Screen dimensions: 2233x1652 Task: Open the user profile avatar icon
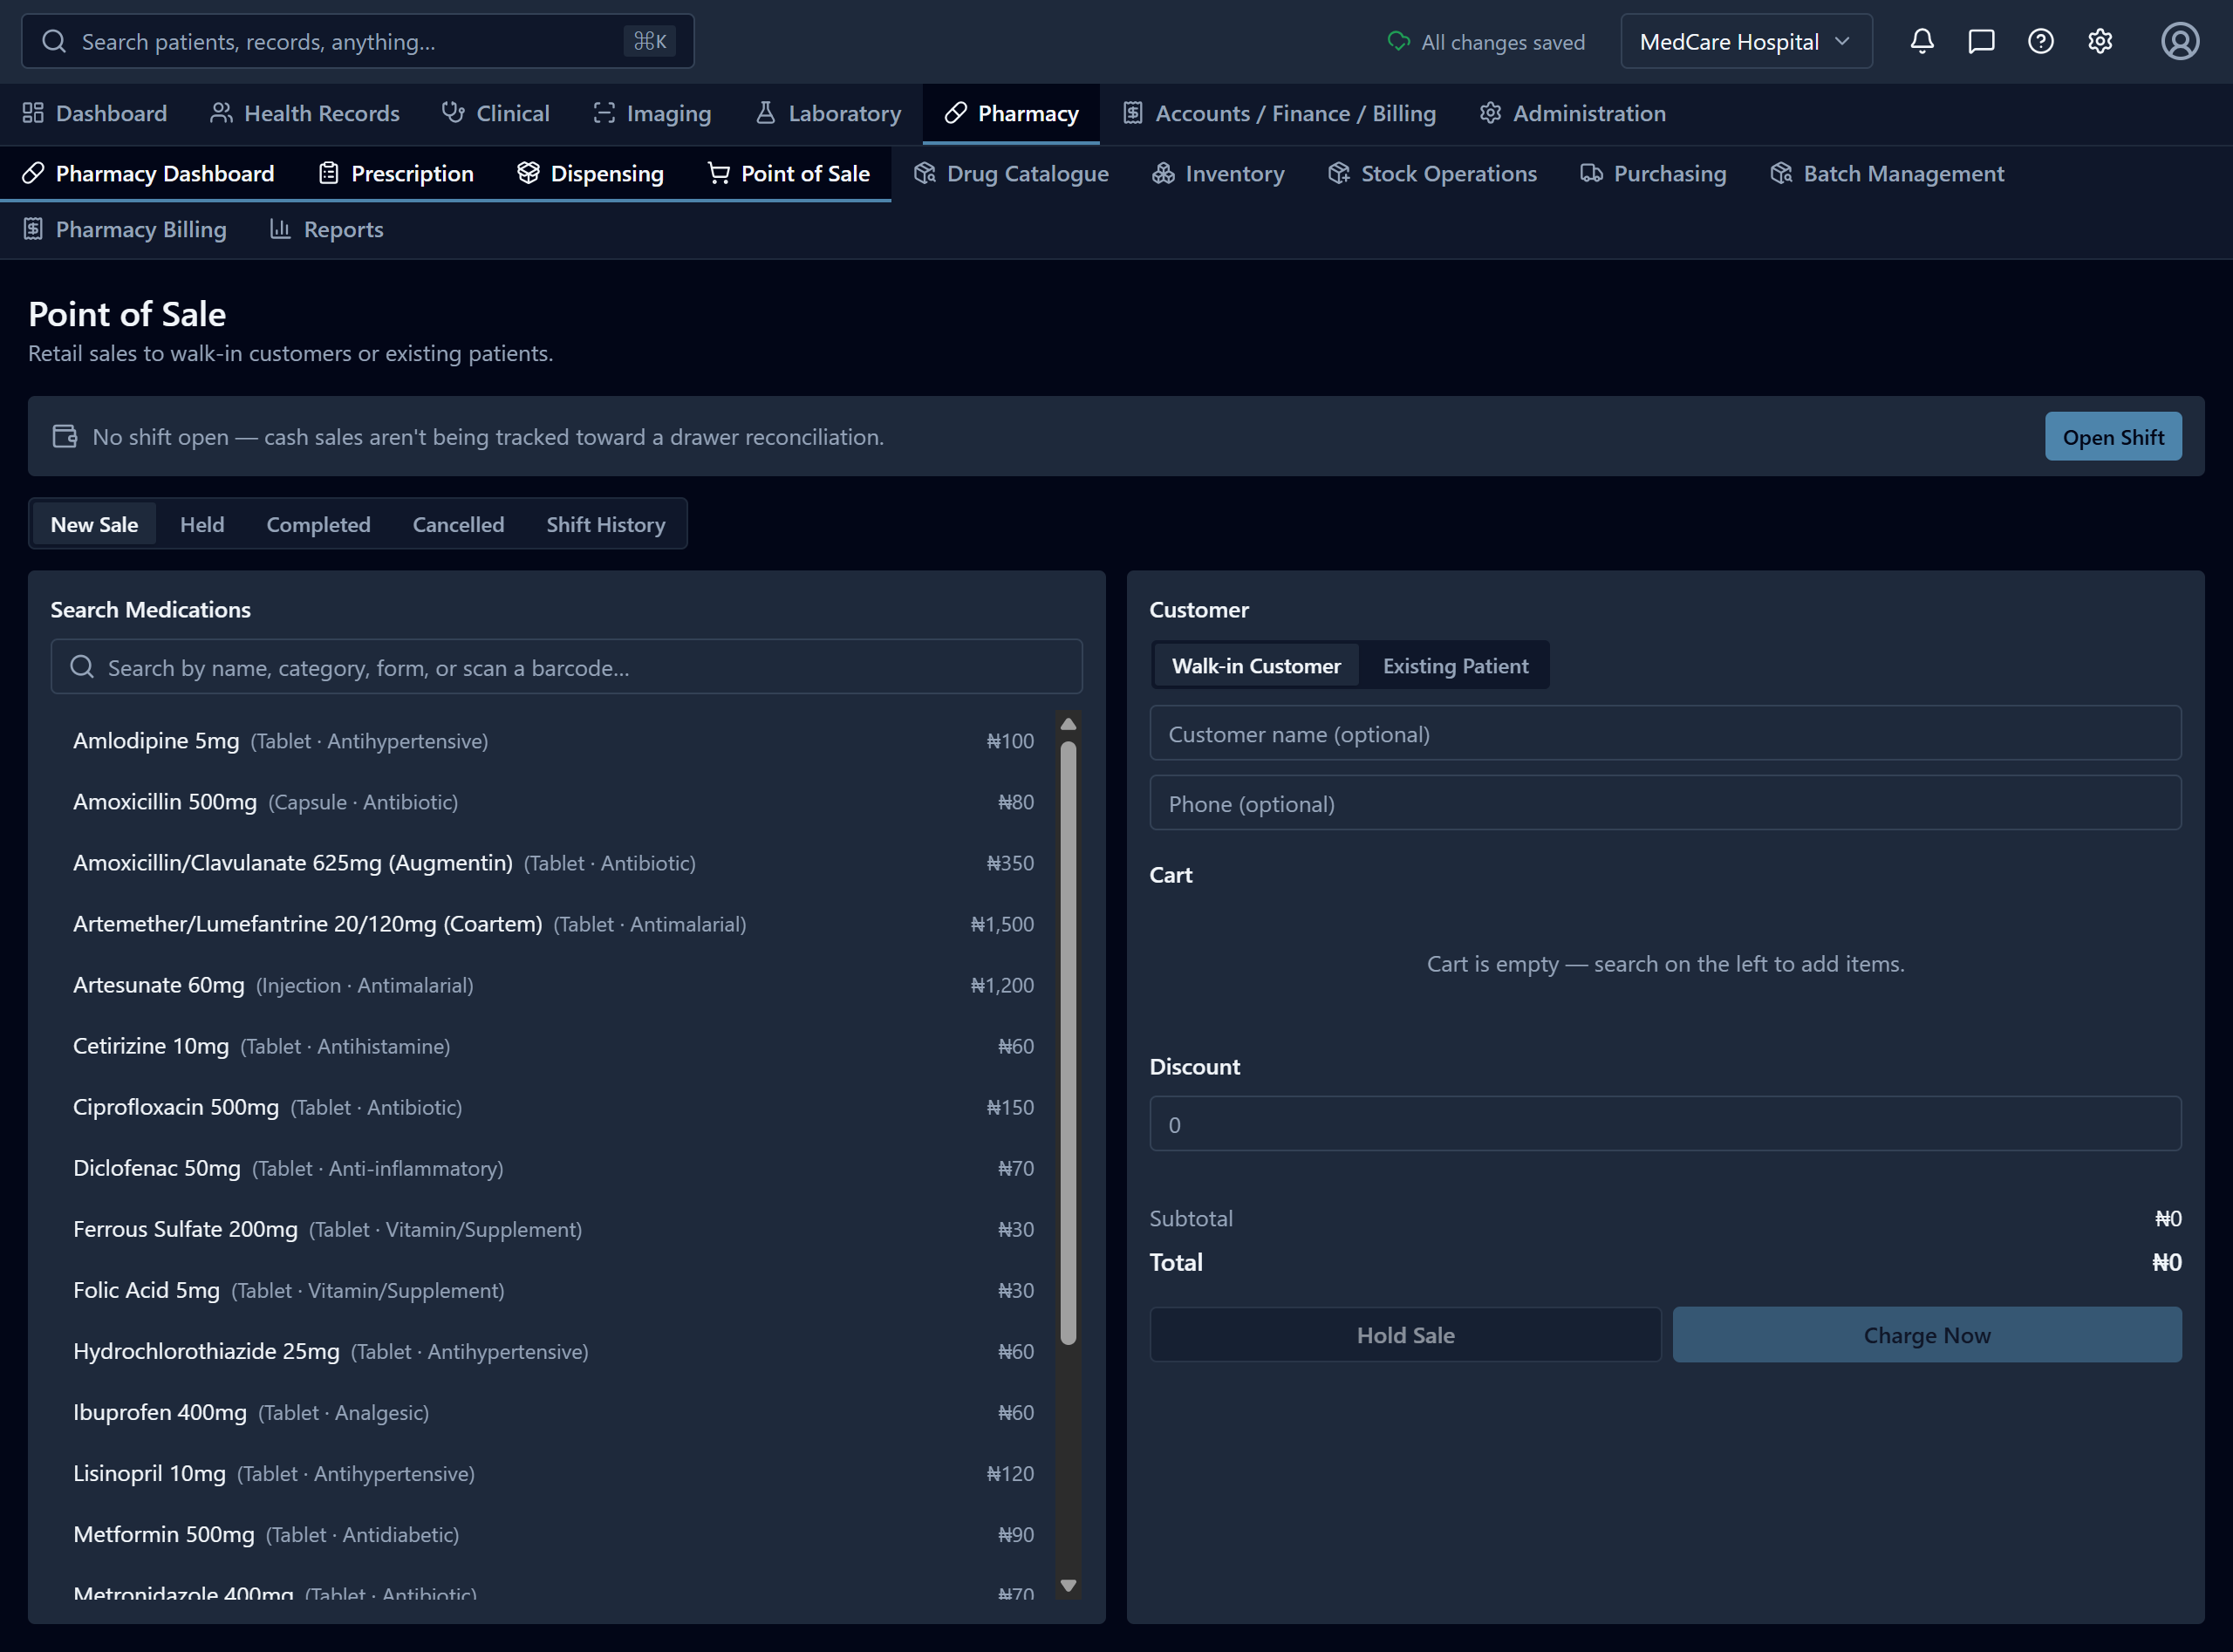tap(2180, 41)
